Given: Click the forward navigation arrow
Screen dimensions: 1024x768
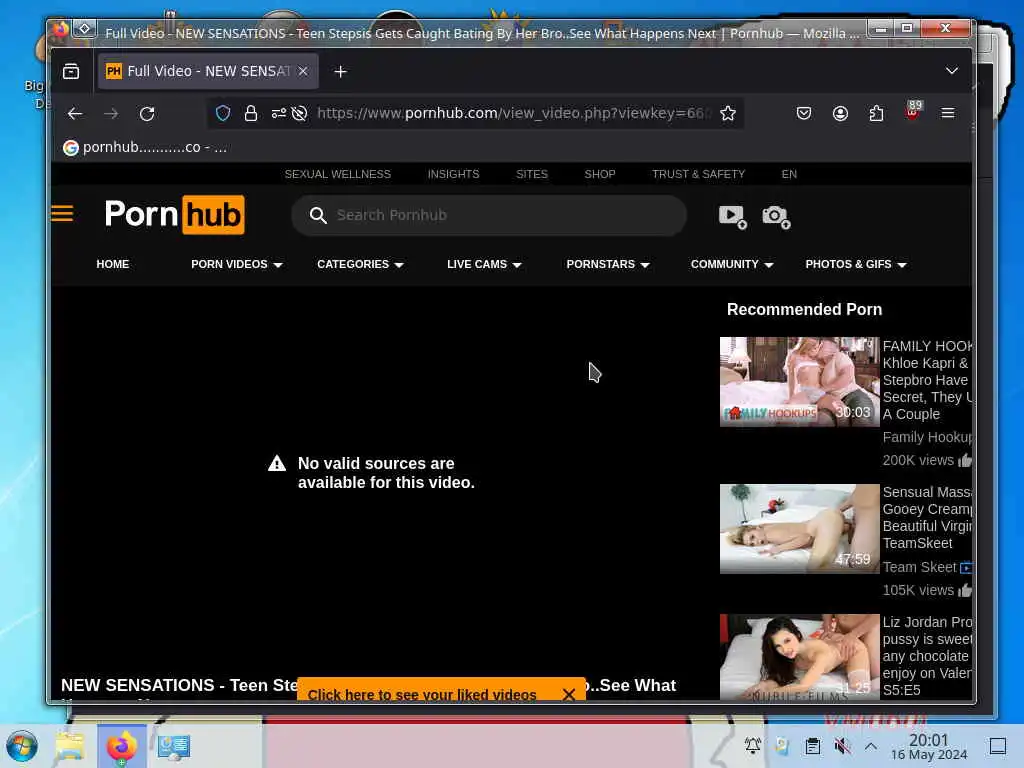Looking at the screenshot, I should [111, 114].
